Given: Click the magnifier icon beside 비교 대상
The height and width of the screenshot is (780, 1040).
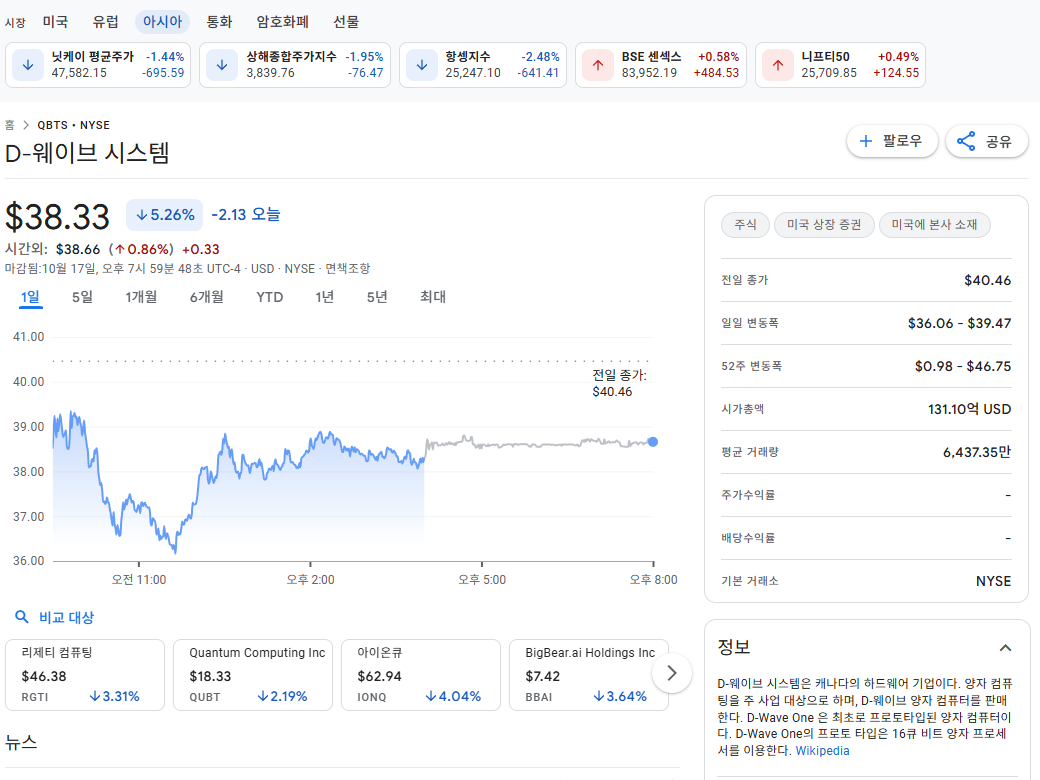Looking at the screenshot, I should [22, 617].
